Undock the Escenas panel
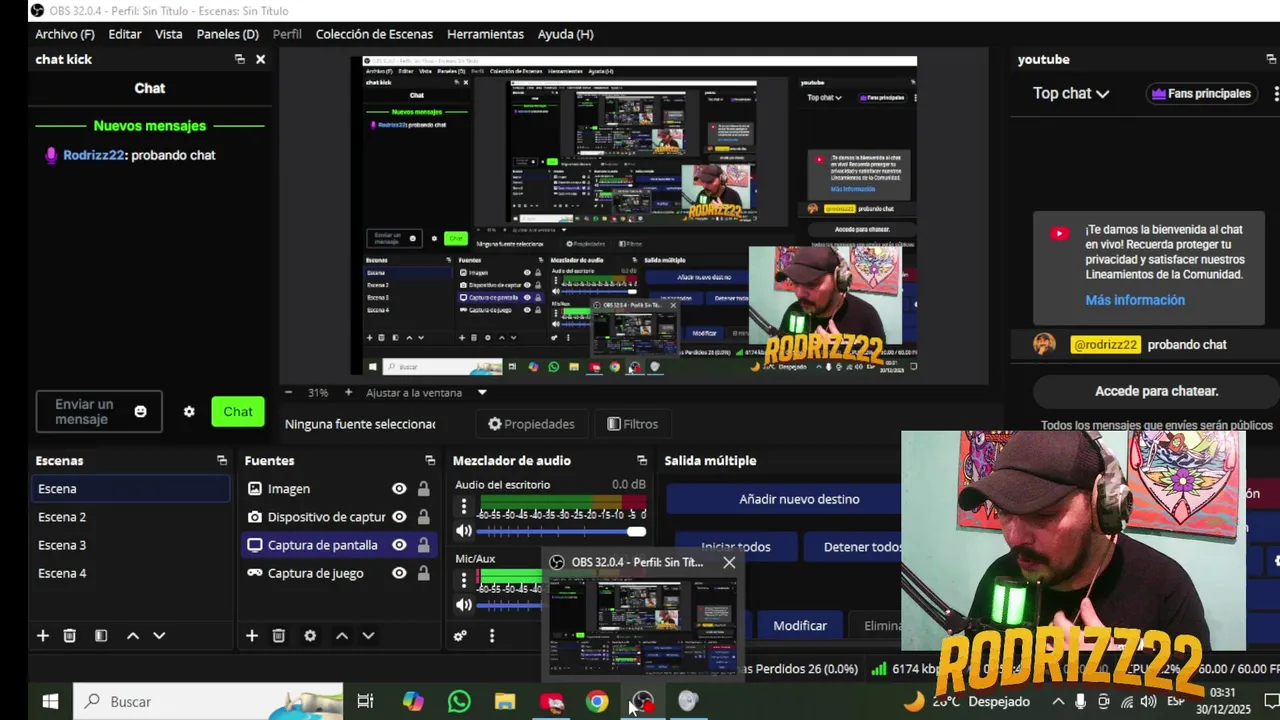The width and height of the screenshot is (1280, 720). tap(222, 460)
